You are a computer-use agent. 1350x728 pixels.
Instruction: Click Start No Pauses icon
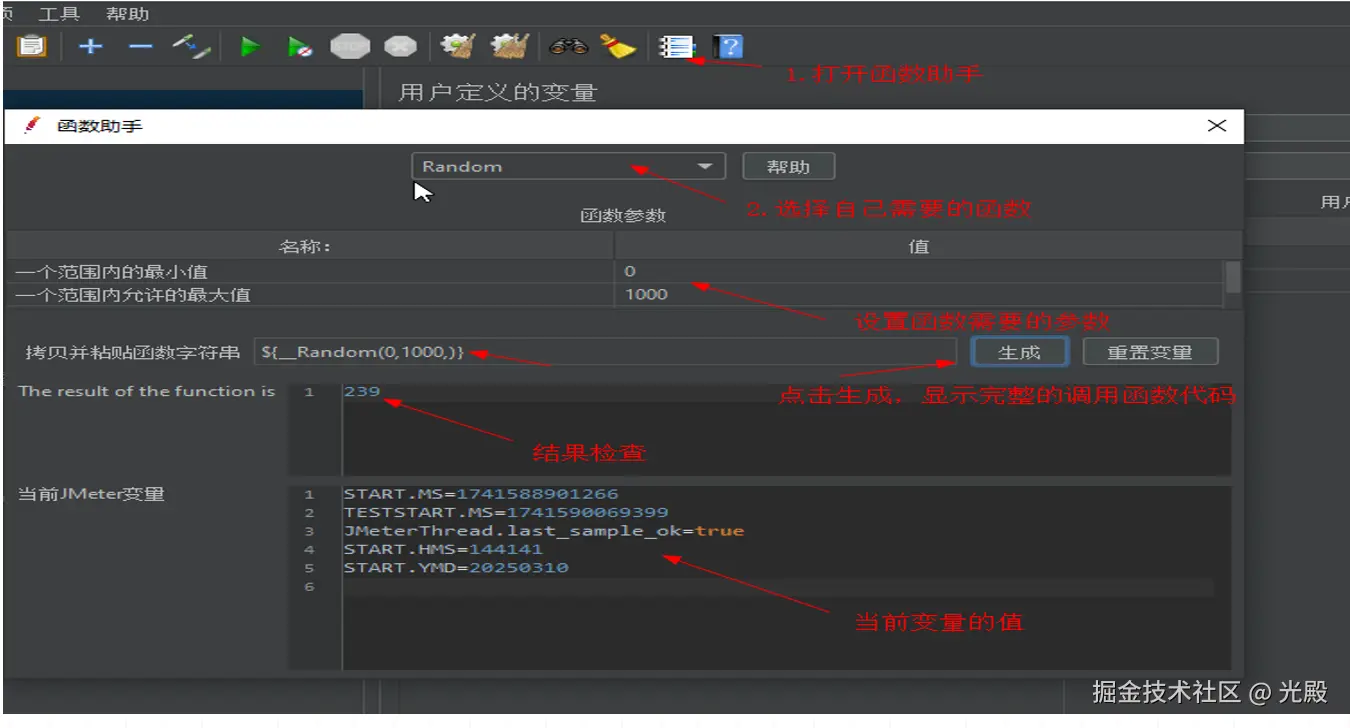coord(299,46)
